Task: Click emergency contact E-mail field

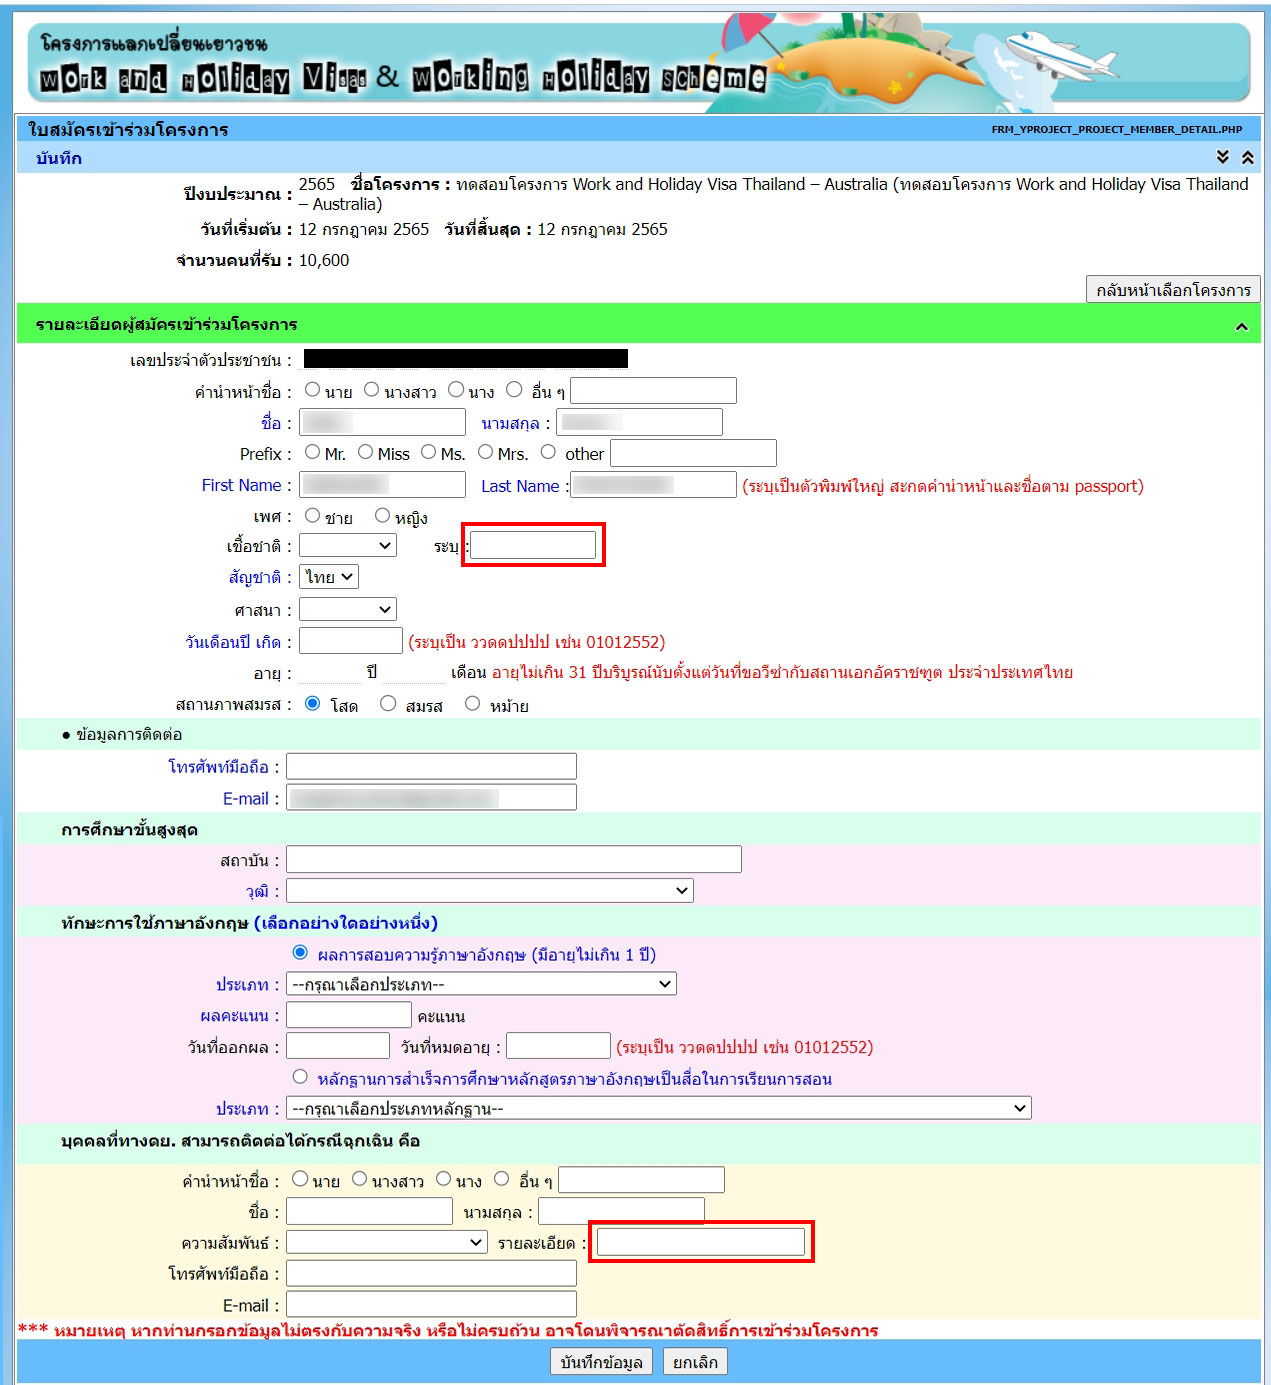Action: (432, 1305)
